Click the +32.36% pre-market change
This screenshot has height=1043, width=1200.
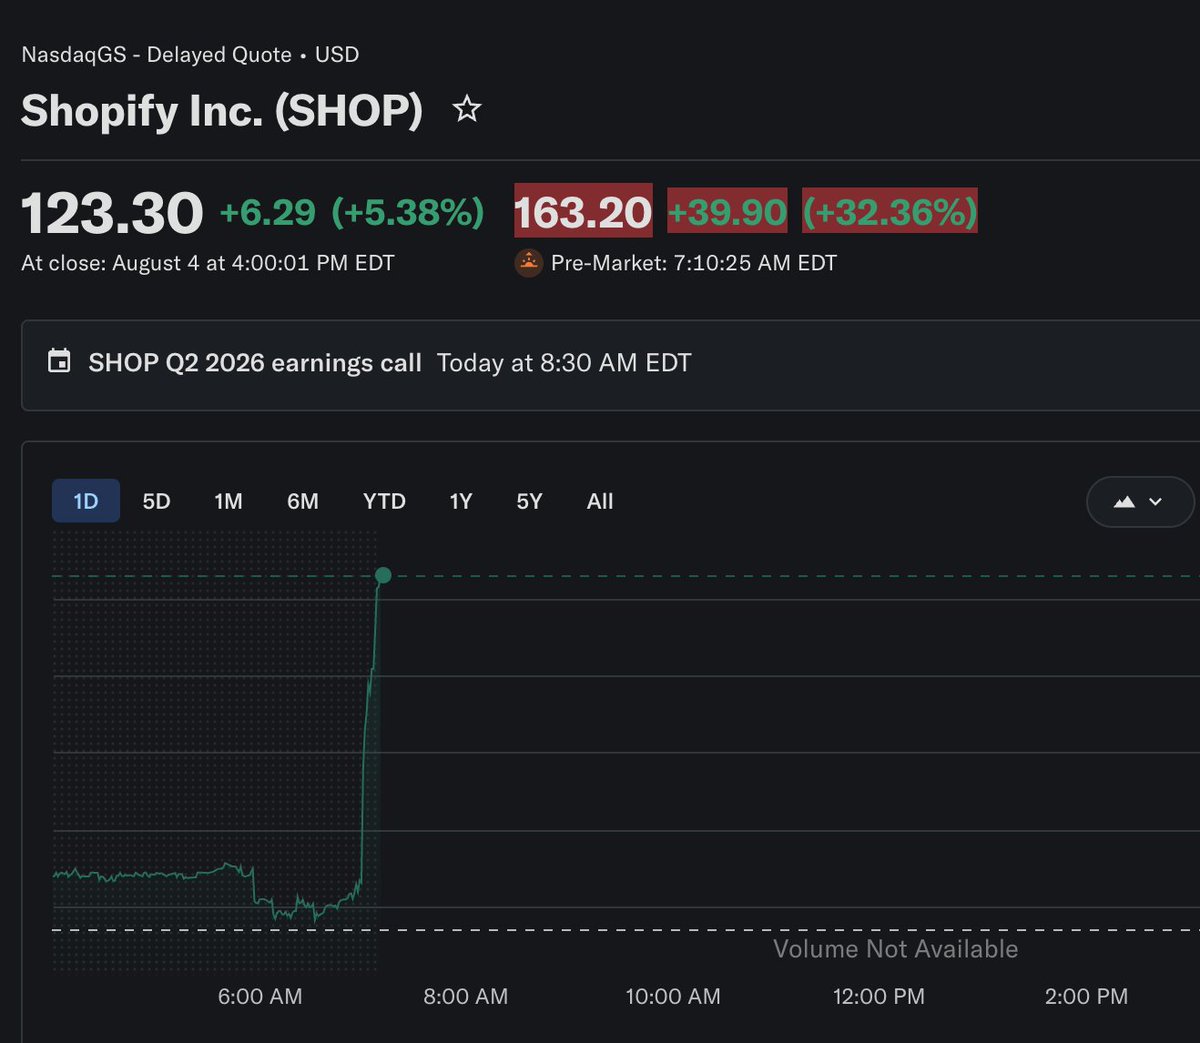click(x=890, y=211)
